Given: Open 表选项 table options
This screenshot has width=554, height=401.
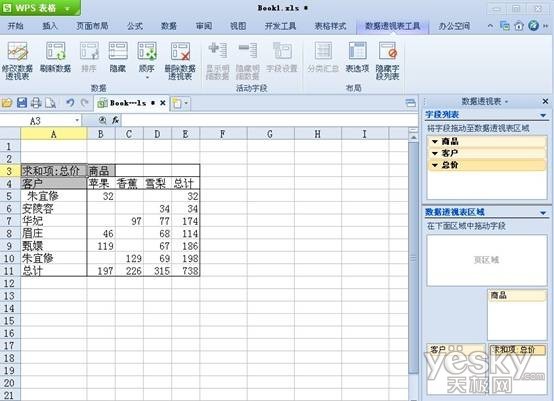Looking at the screenshot, I should pyautogui.click(x=357, y=57).
